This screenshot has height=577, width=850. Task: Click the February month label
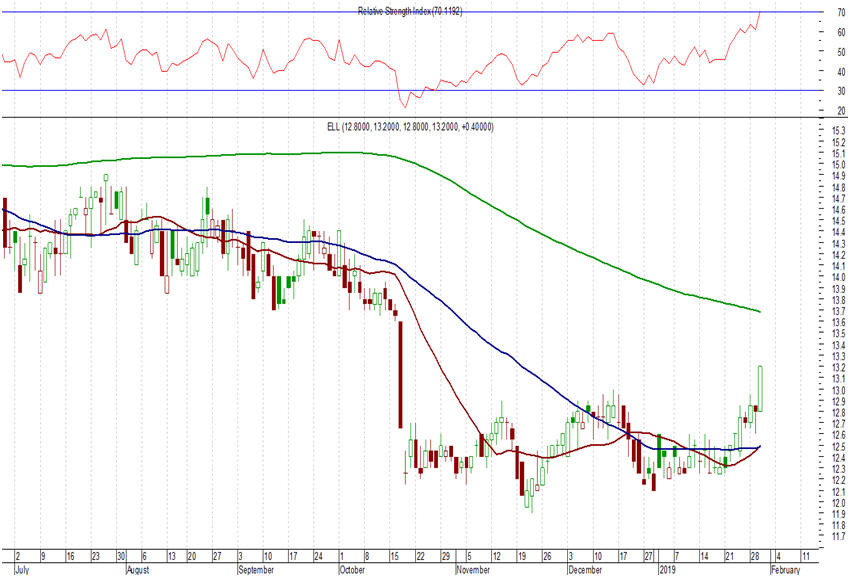point(785,570)
